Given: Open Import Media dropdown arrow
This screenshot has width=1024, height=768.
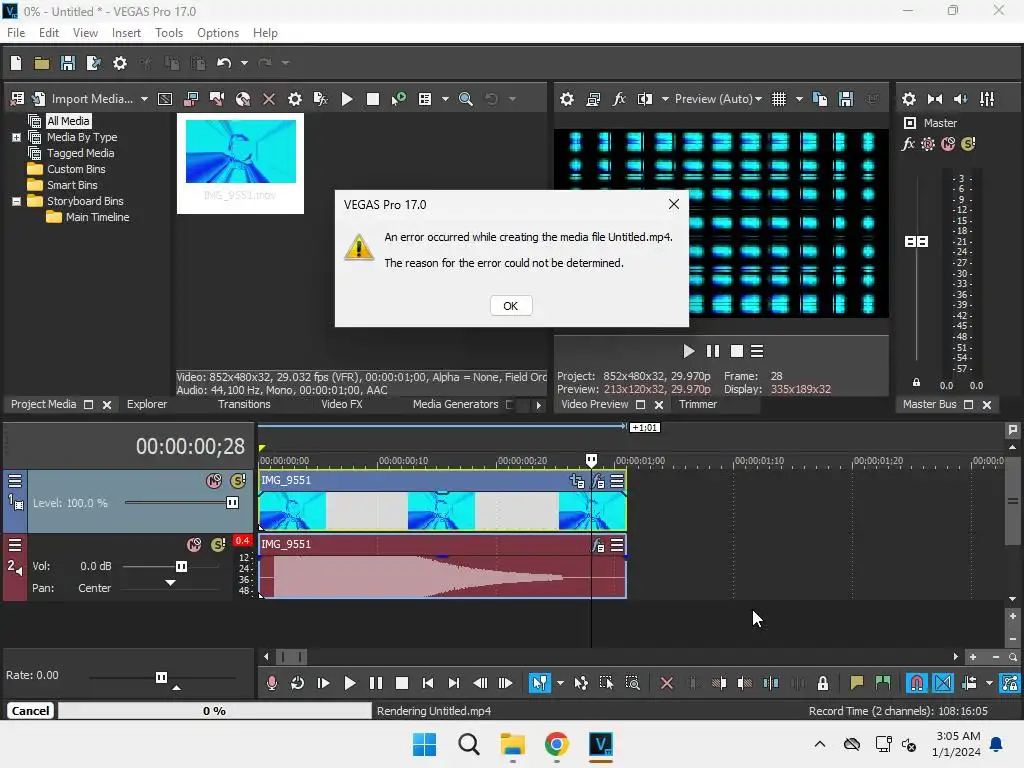Looking at the screenshot, I should 144,99.
